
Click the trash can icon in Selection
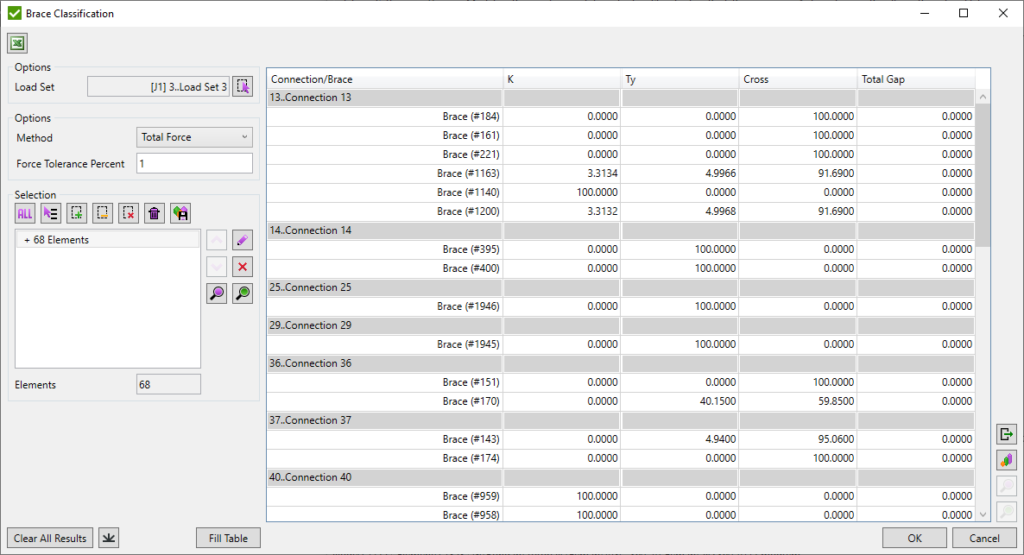pyautogui.click(x=154, y=213)
